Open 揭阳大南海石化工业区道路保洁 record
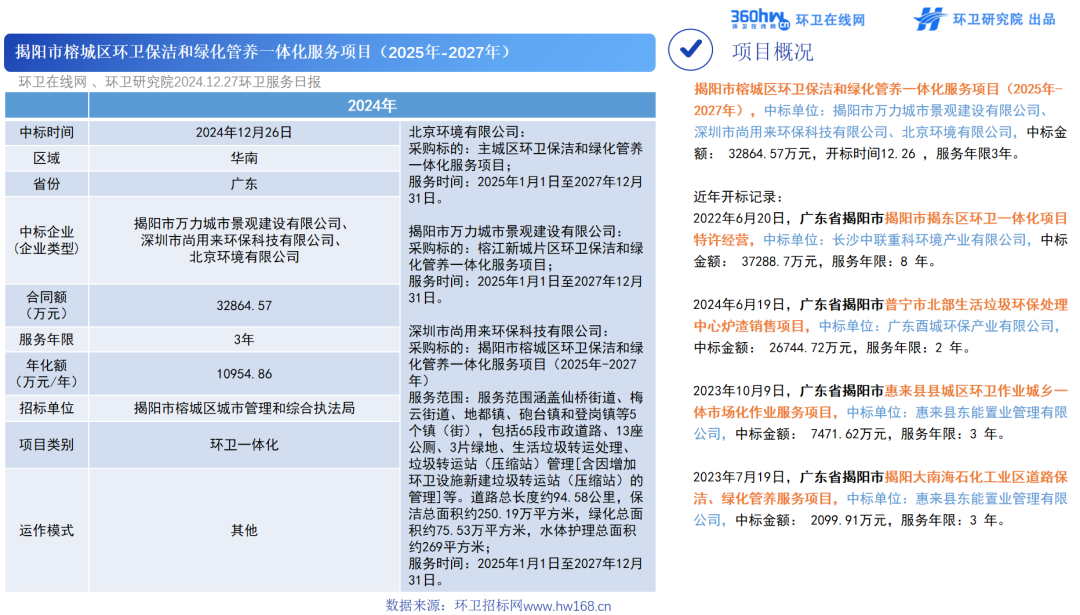The image size is (1080, 615). (x=880, y=488)
